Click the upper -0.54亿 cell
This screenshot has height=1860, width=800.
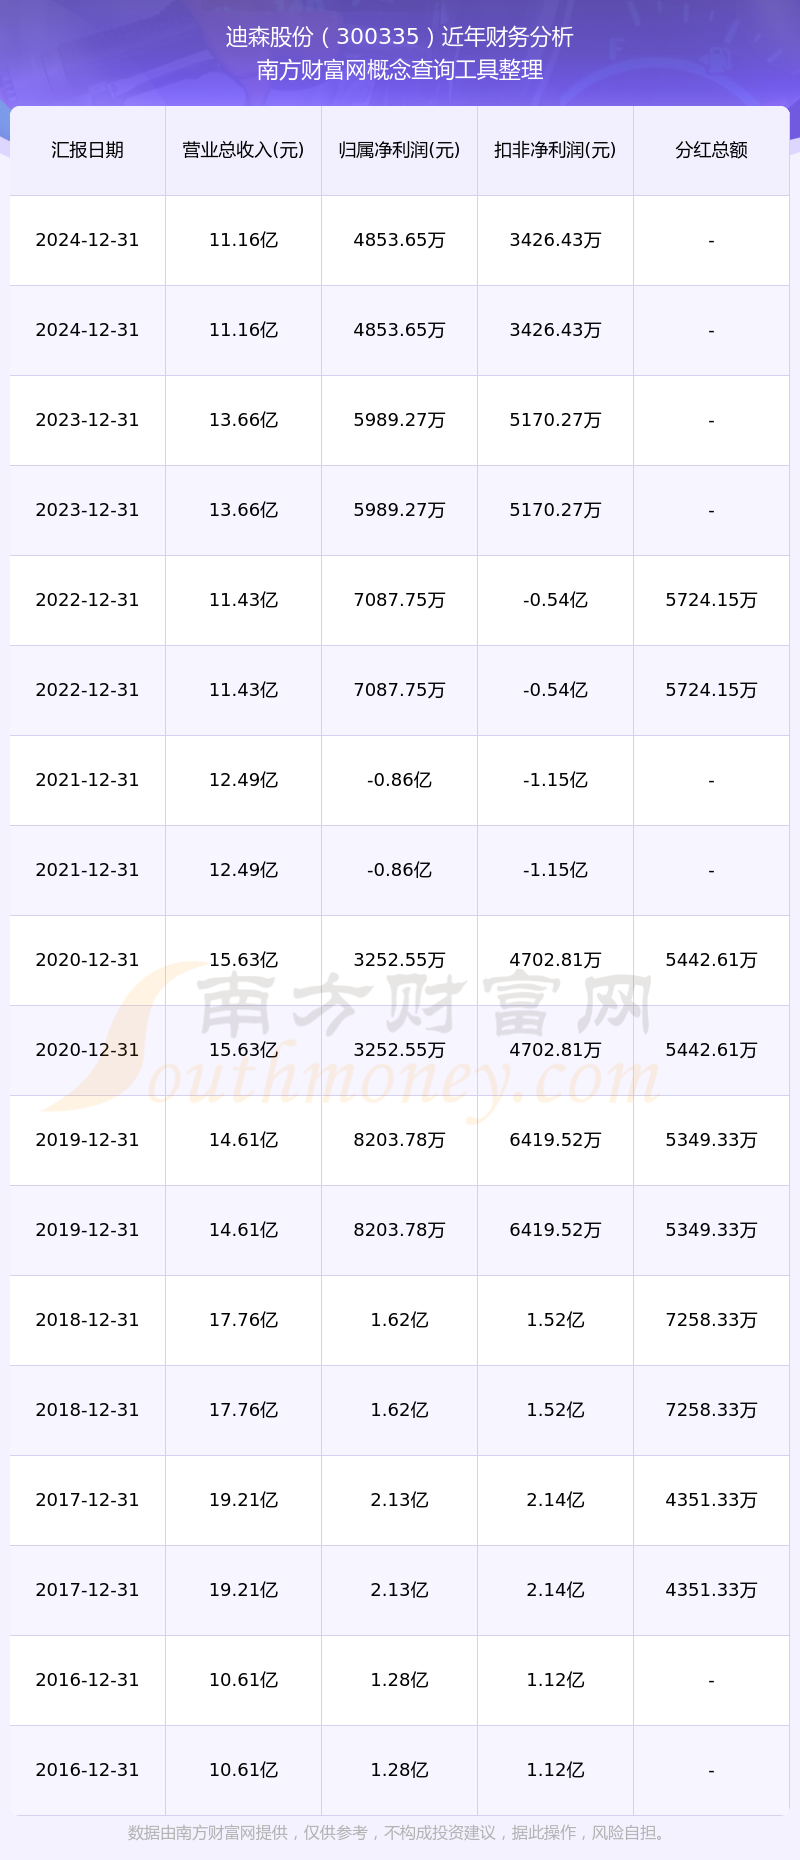pos(555,600)
